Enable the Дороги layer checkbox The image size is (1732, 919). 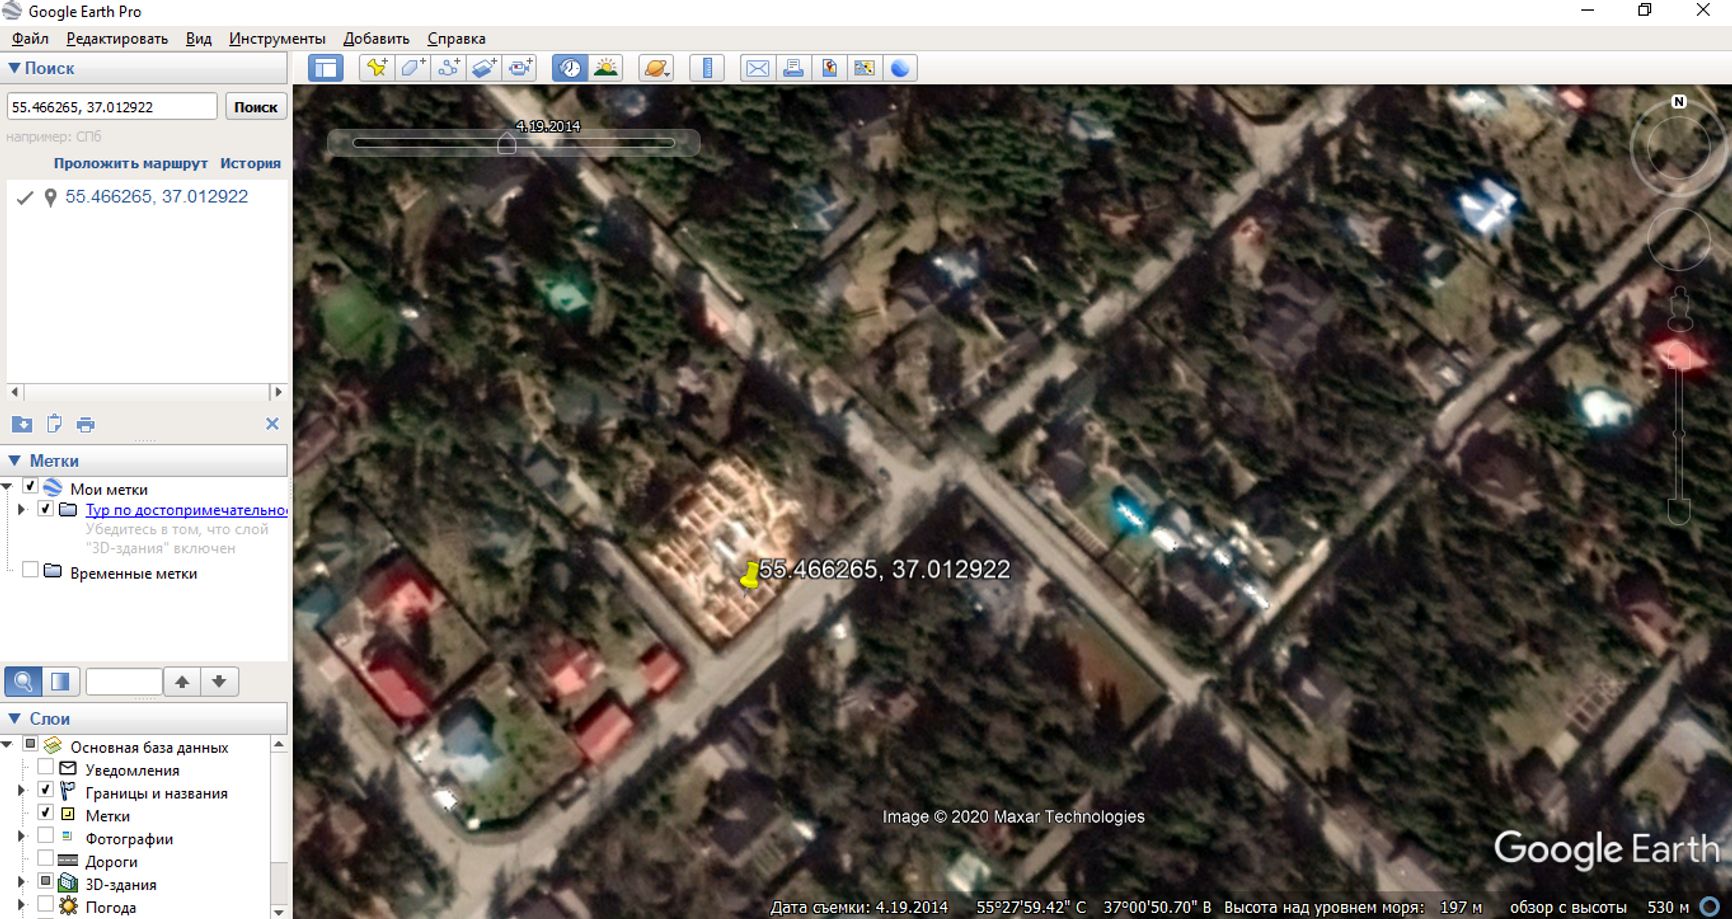(45, 860)
